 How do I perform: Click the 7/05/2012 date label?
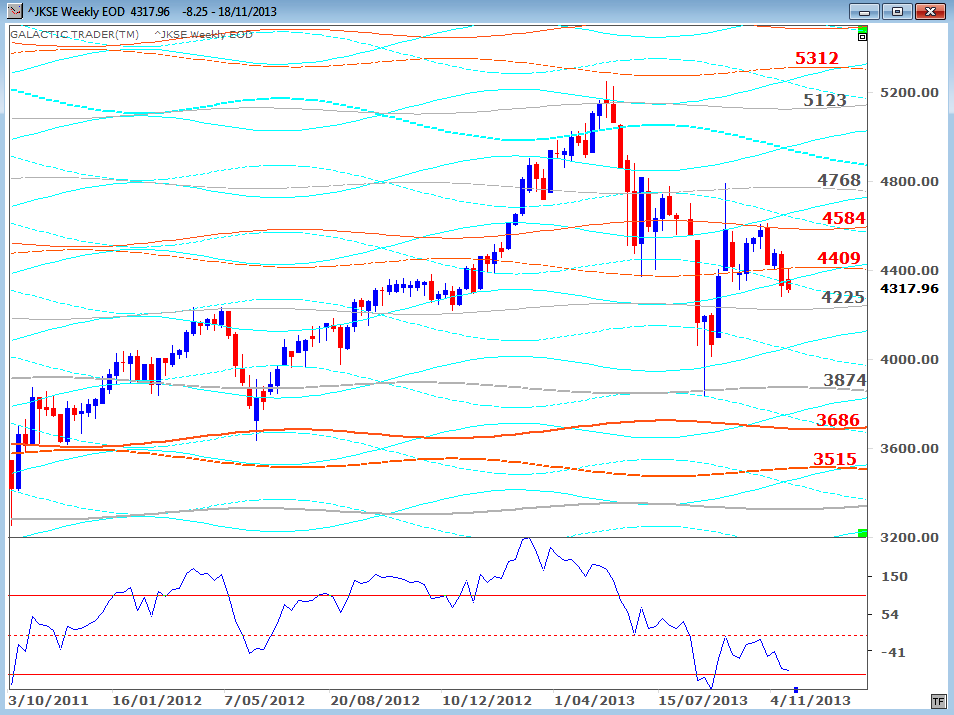tap(264, 700)
